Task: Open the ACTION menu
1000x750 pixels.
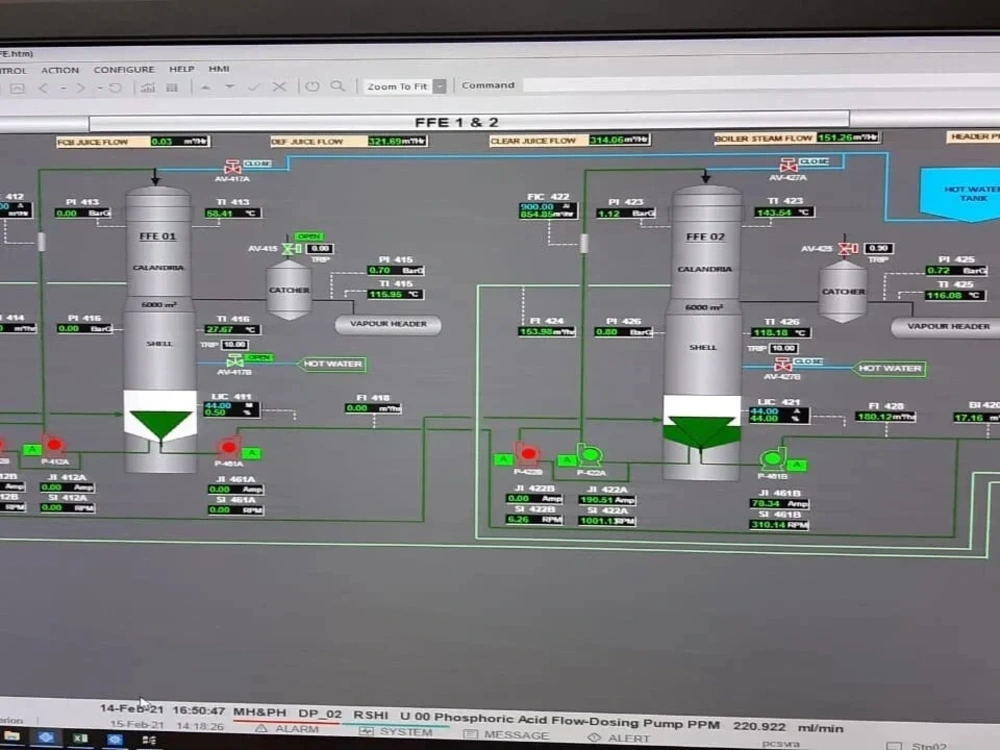Action: pos(60,70)
